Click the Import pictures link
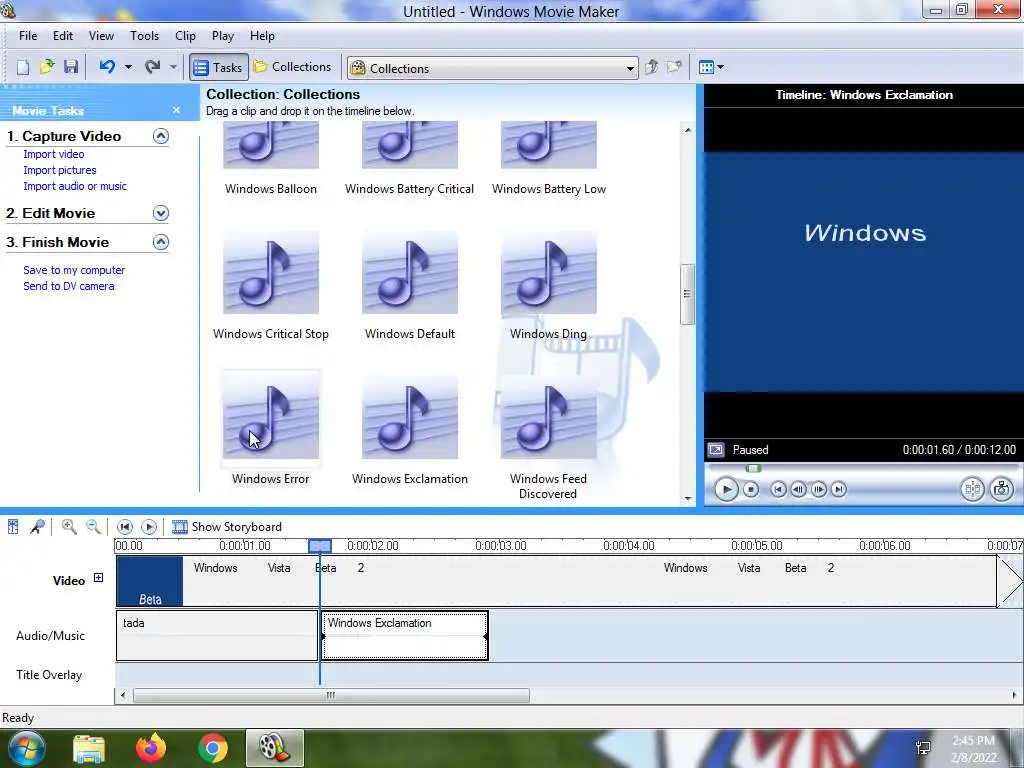The height and width of the screenshot is (768, 1024). point(59,170)
